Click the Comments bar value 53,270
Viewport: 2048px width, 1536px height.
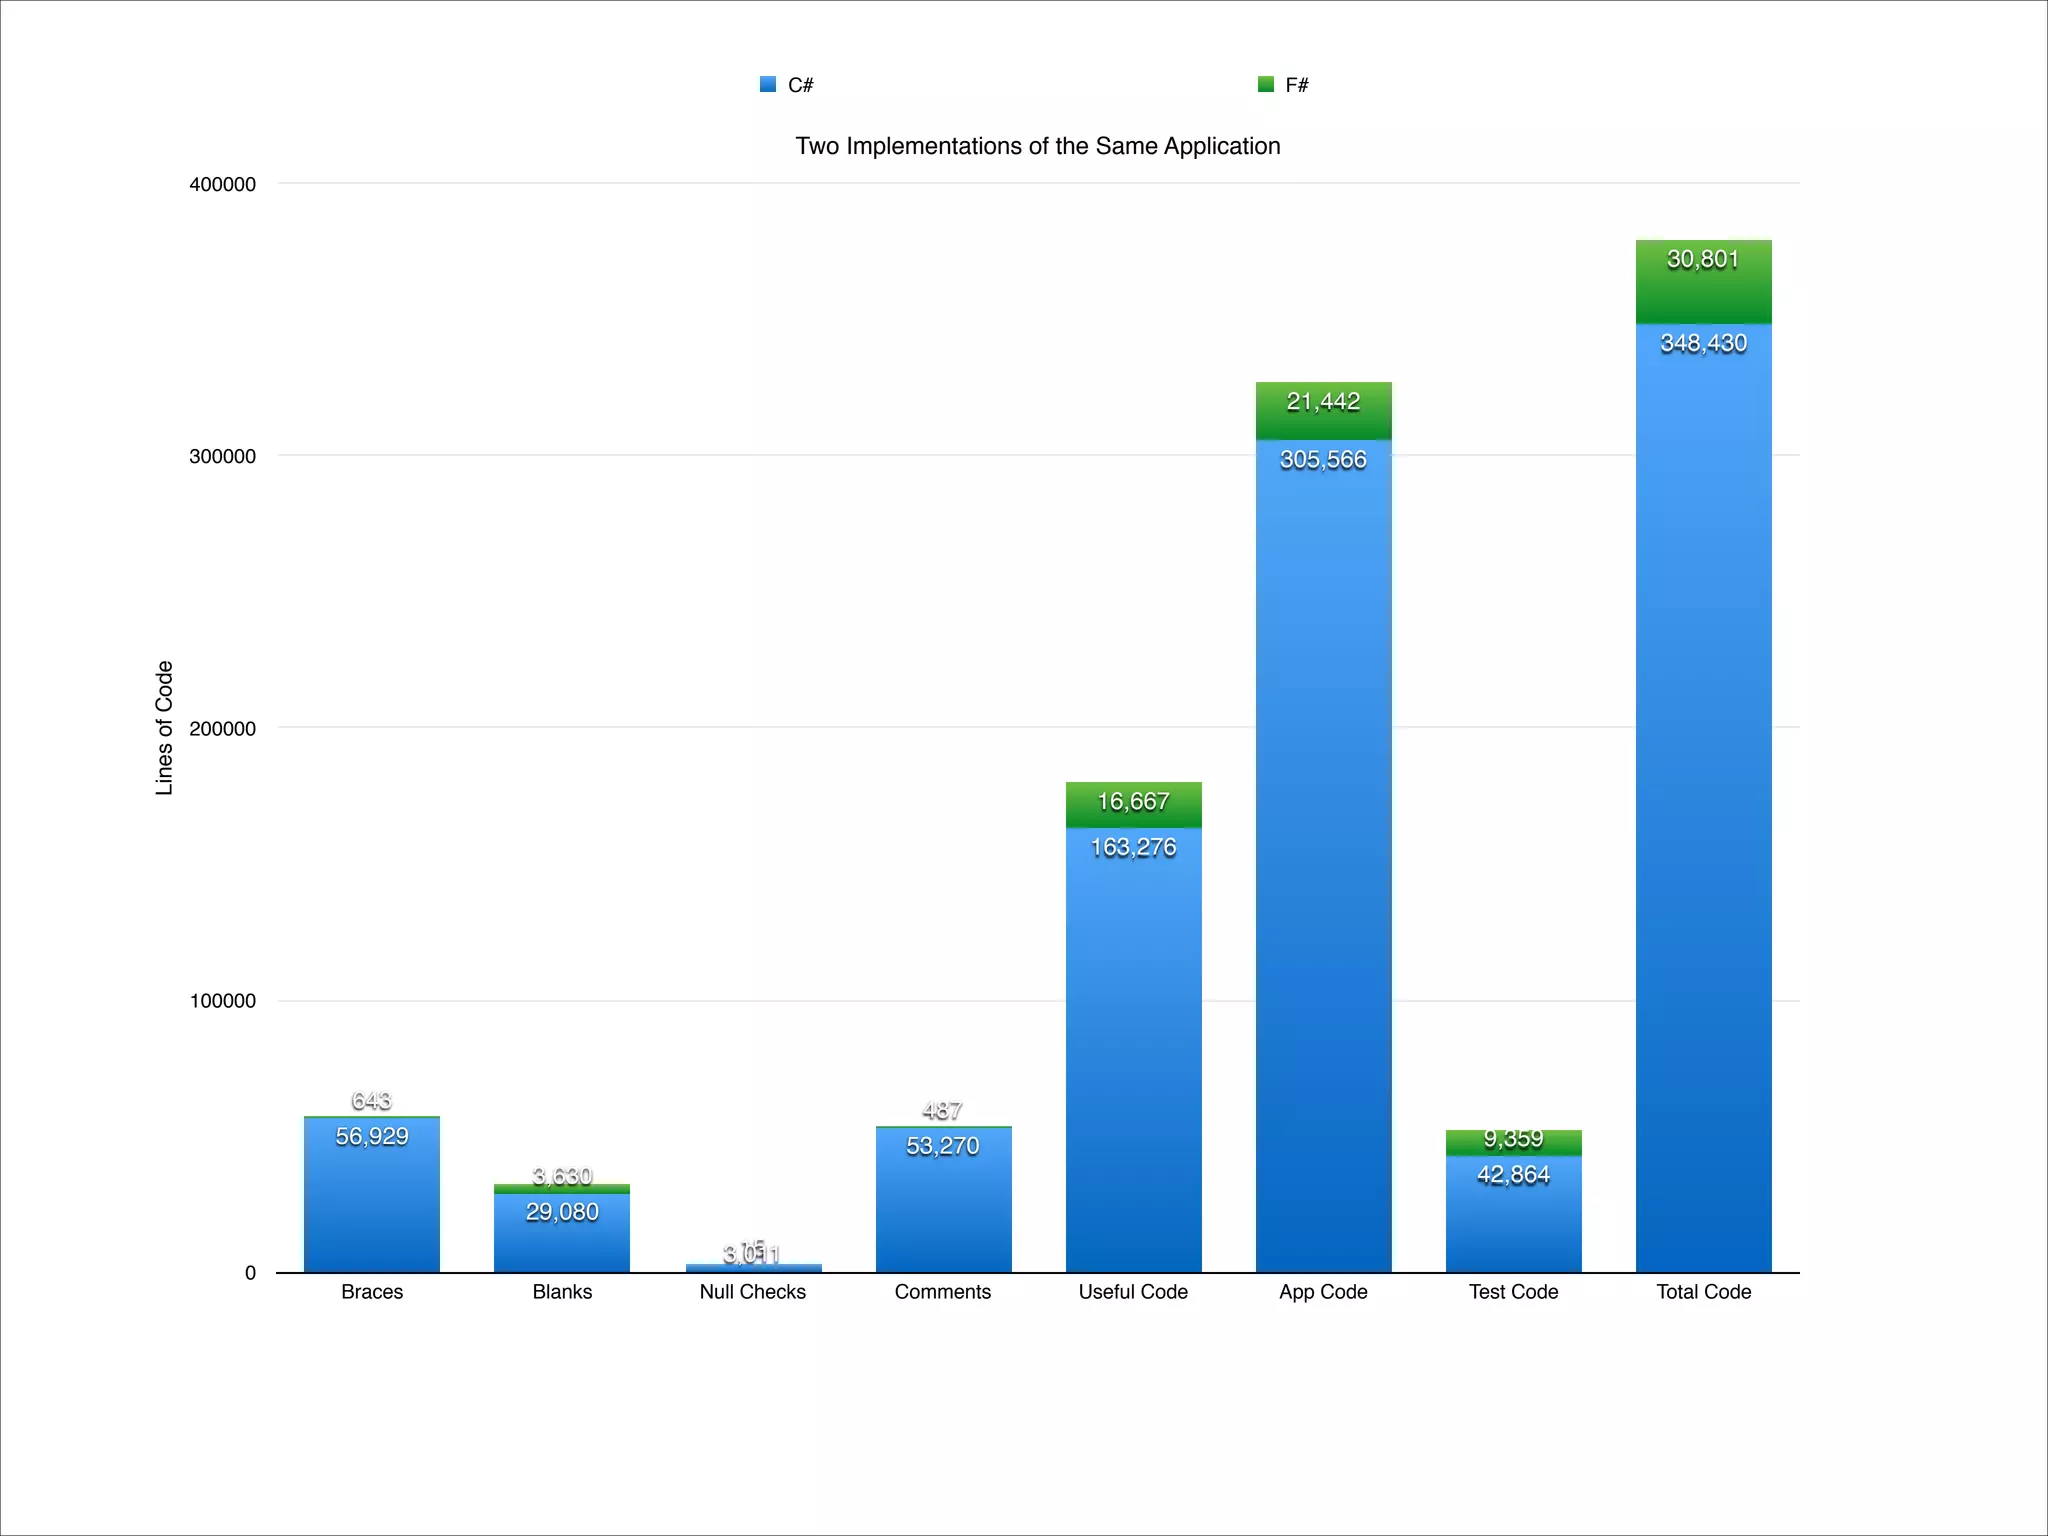(x=942, y=1146)
